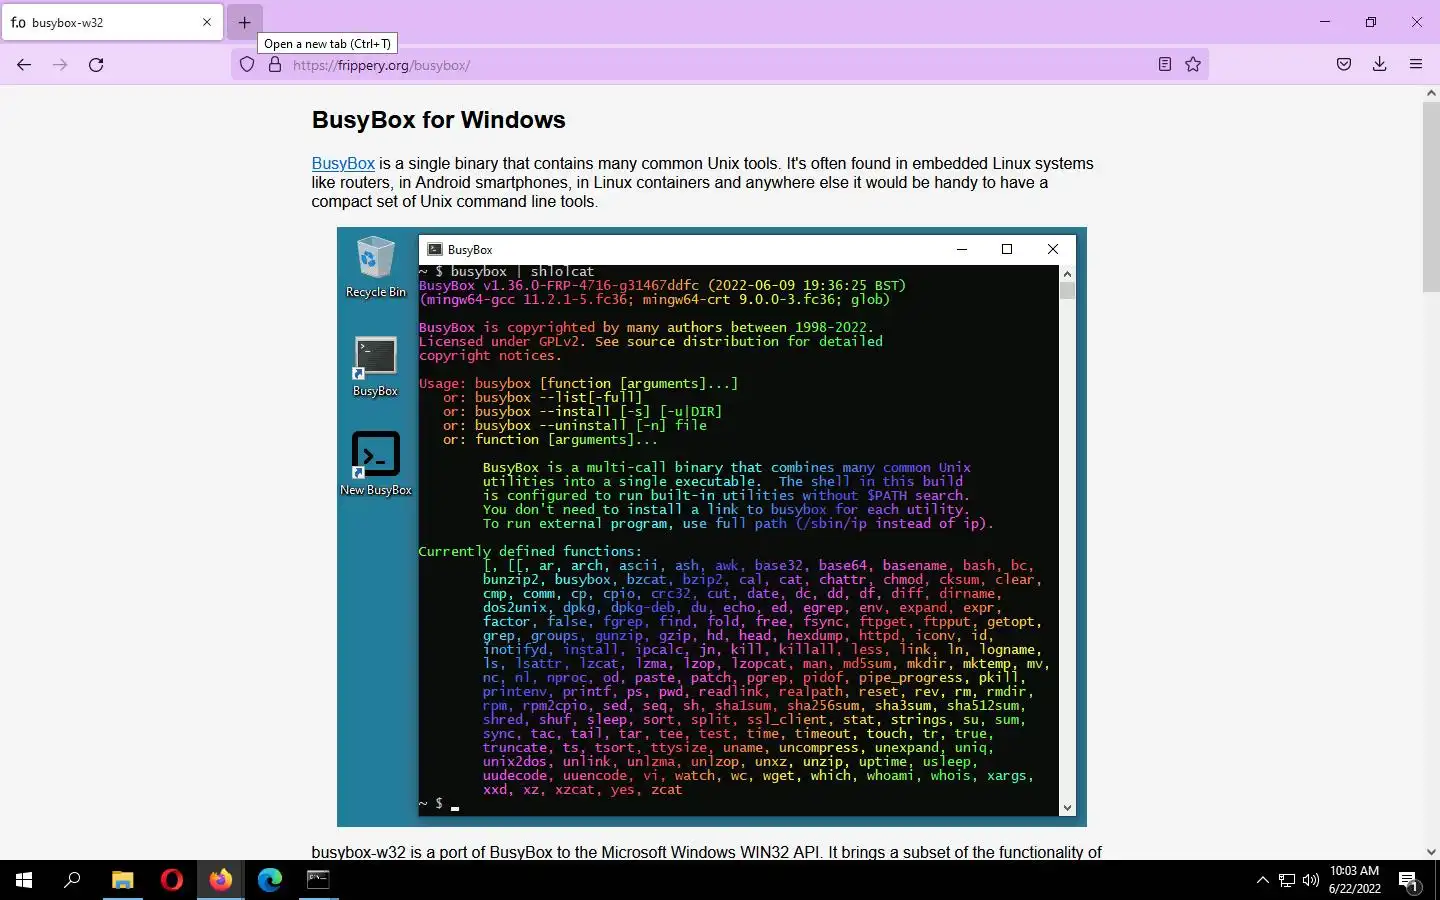Click the page scrollbar up arrow
The image size is (1440, 900).
click(x=1431, y=93)
